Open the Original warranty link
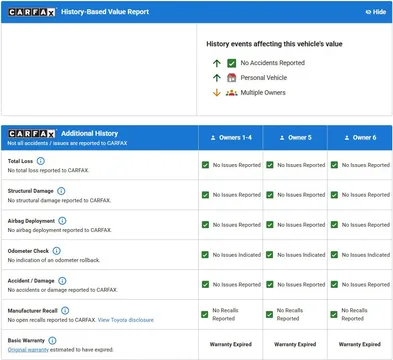This screenshot has width=393, height=360. [28, 350]
